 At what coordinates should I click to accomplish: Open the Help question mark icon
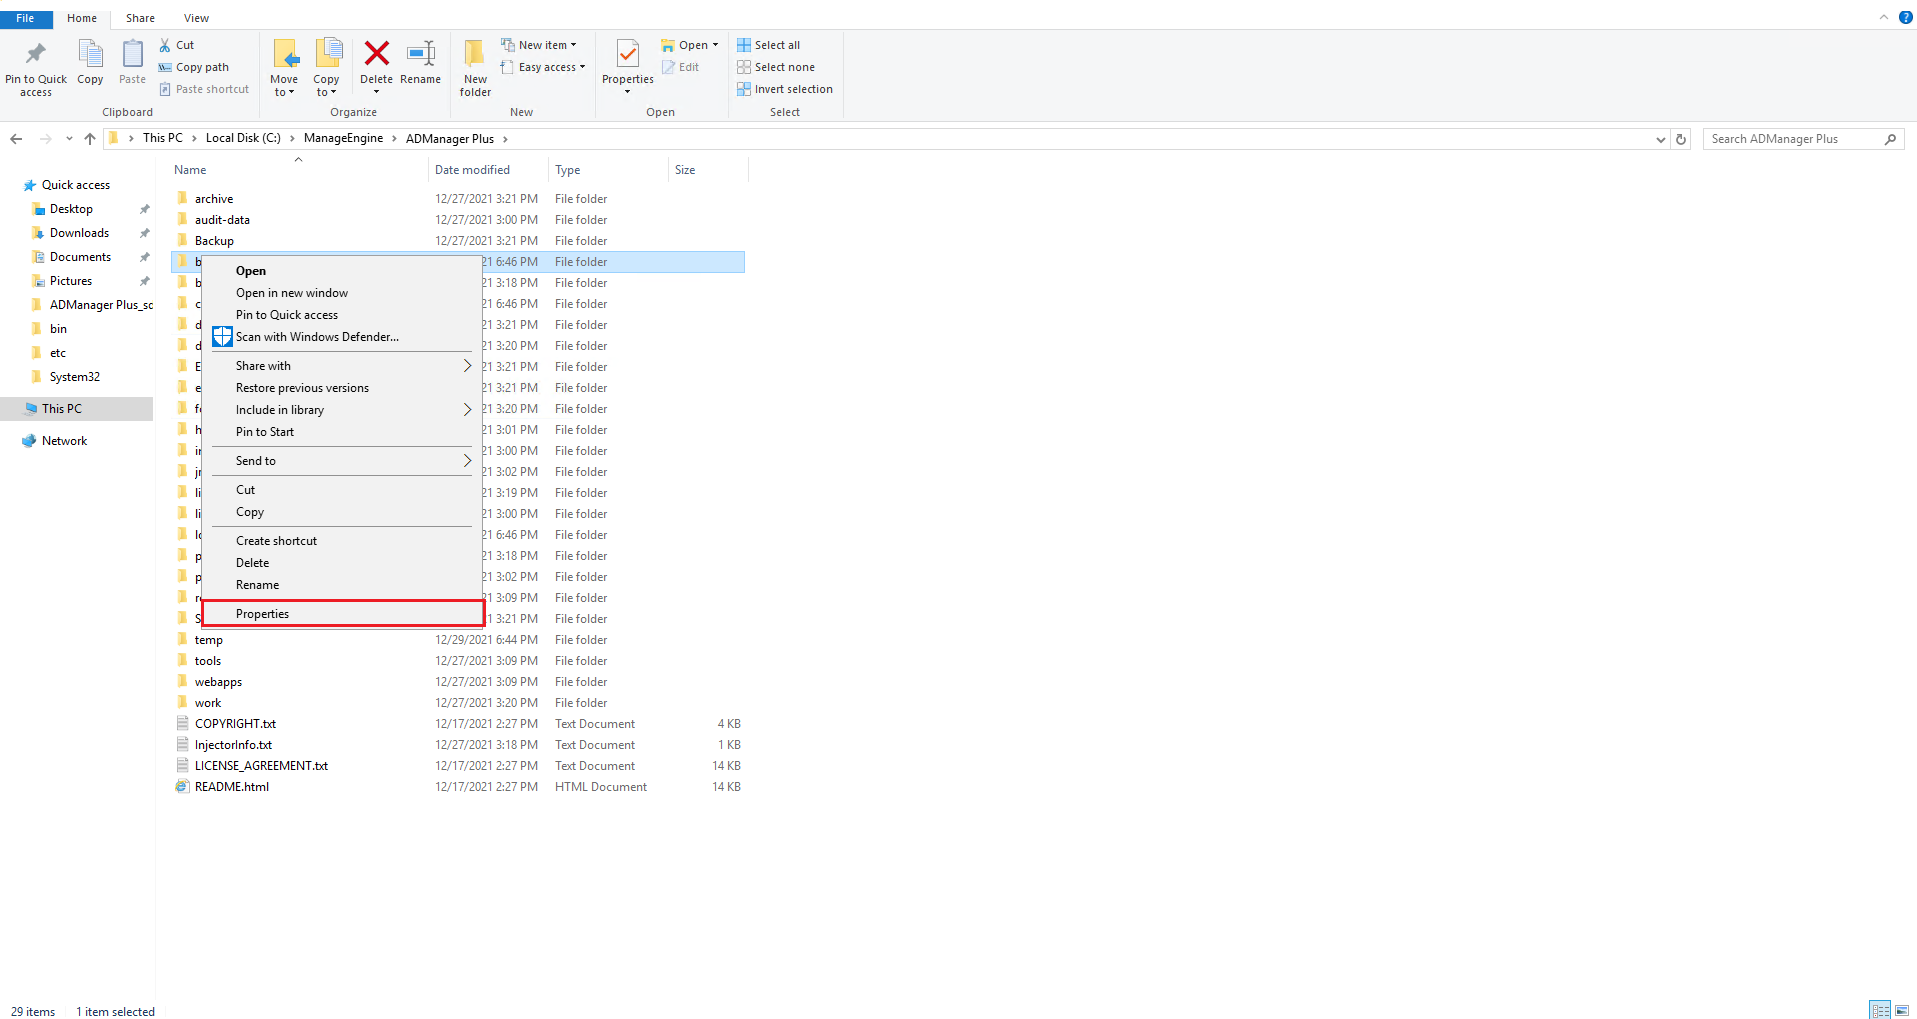[1905, 17]
